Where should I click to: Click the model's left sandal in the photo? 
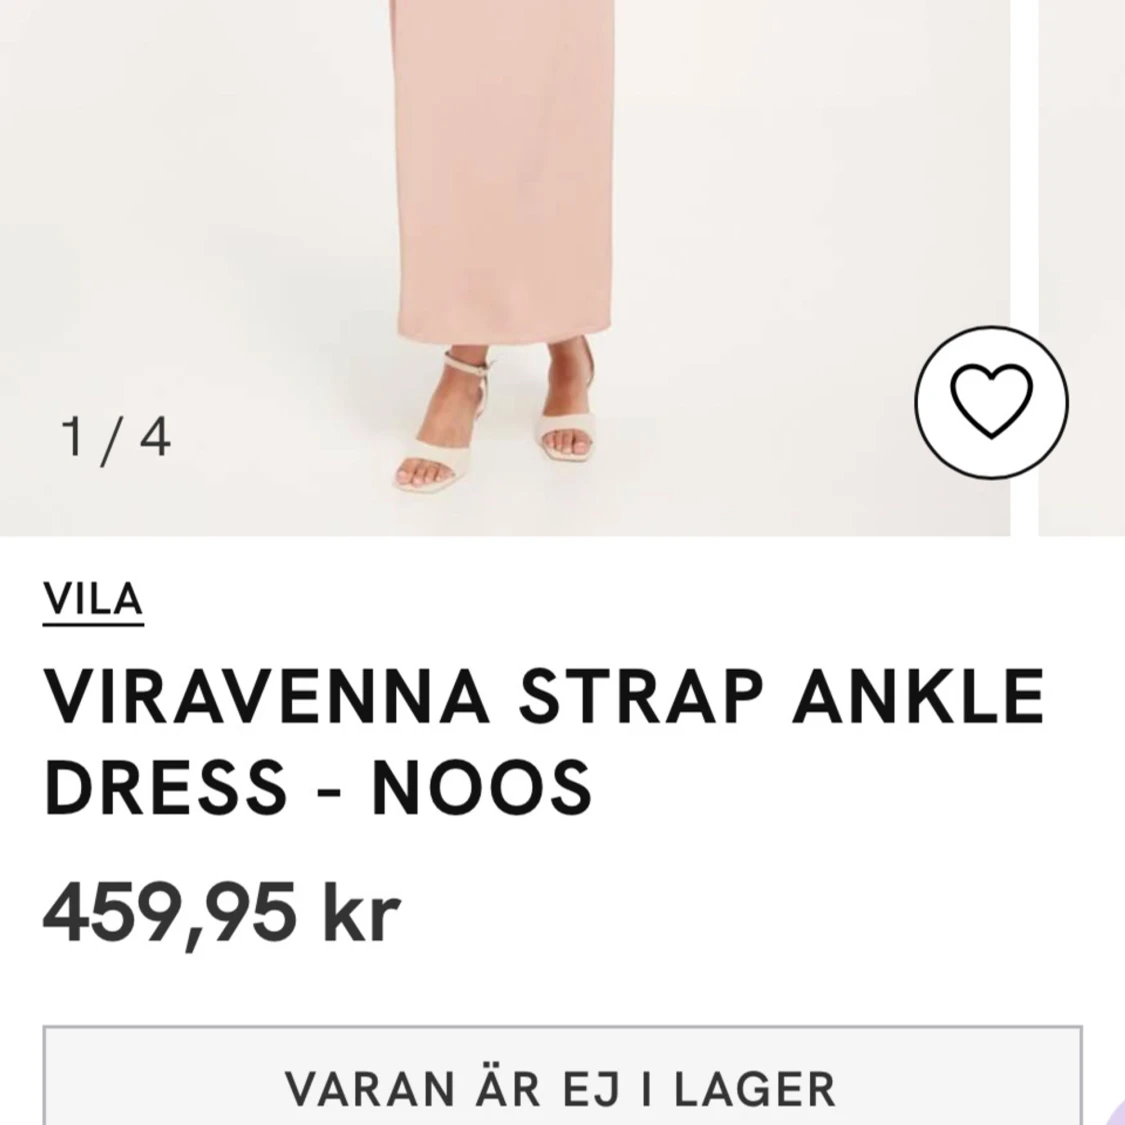click(x=568, y=416)
